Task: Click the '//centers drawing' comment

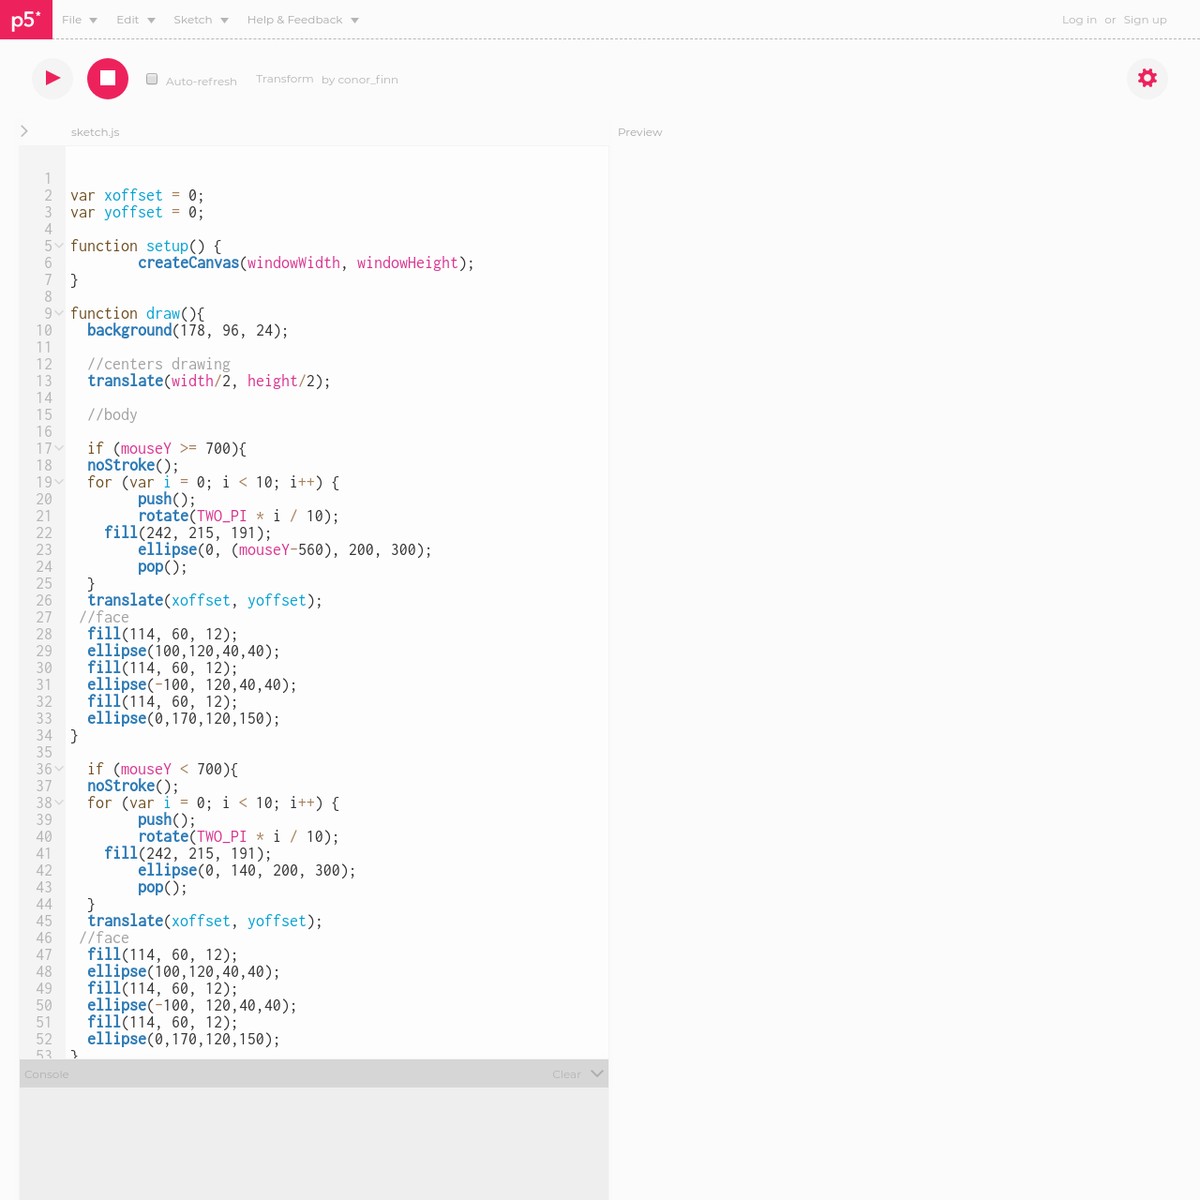Action: click(159, 364)
